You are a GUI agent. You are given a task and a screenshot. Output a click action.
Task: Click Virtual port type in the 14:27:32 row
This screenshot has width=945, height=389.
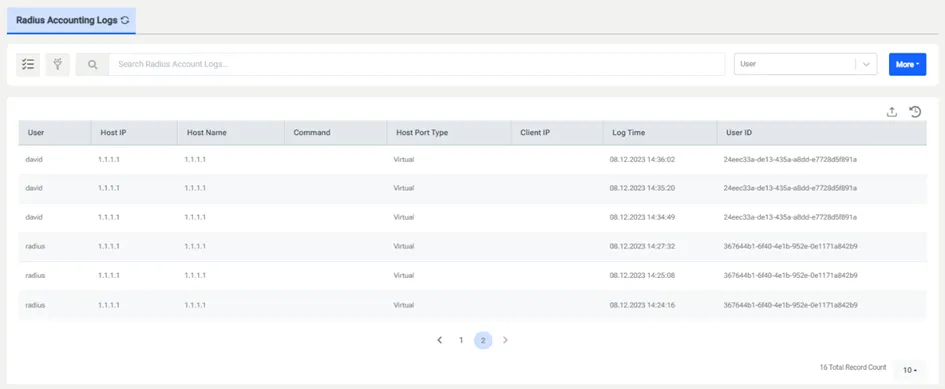[x=404, y=247]
